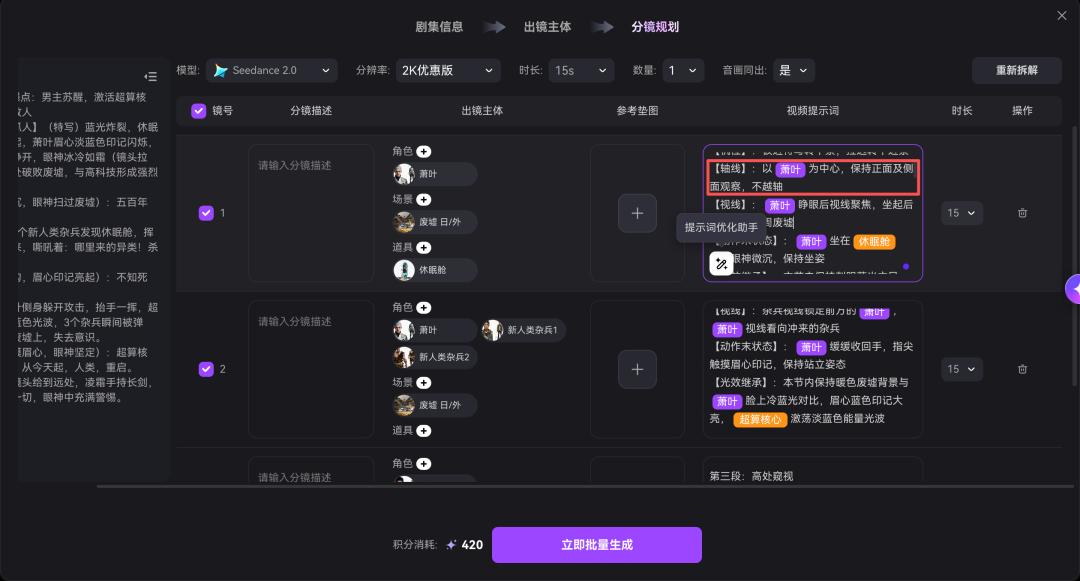Click shot 1 分镜描述 input field
Screen dimensions: 1080x581
tap(311, 213)
